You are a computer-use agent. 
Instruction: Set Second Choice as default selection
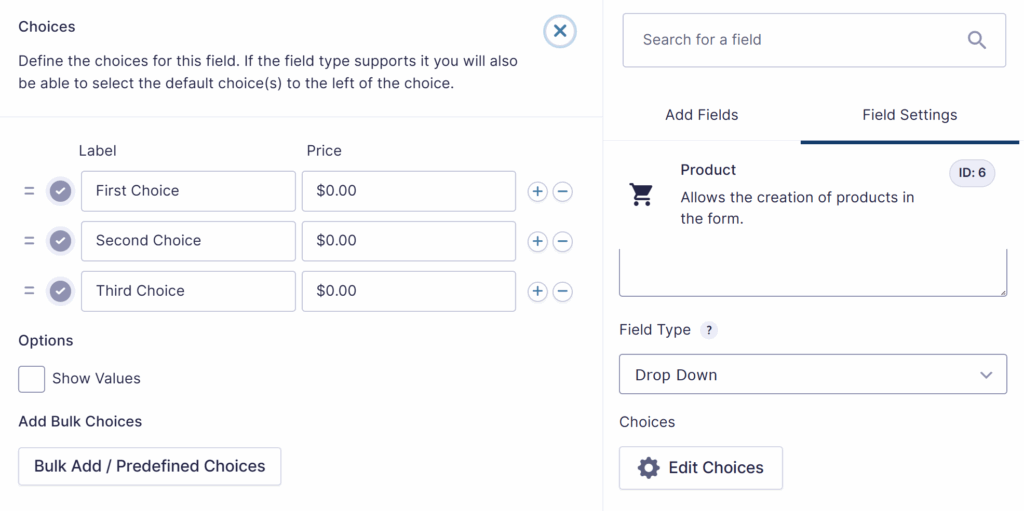(60, 241)
